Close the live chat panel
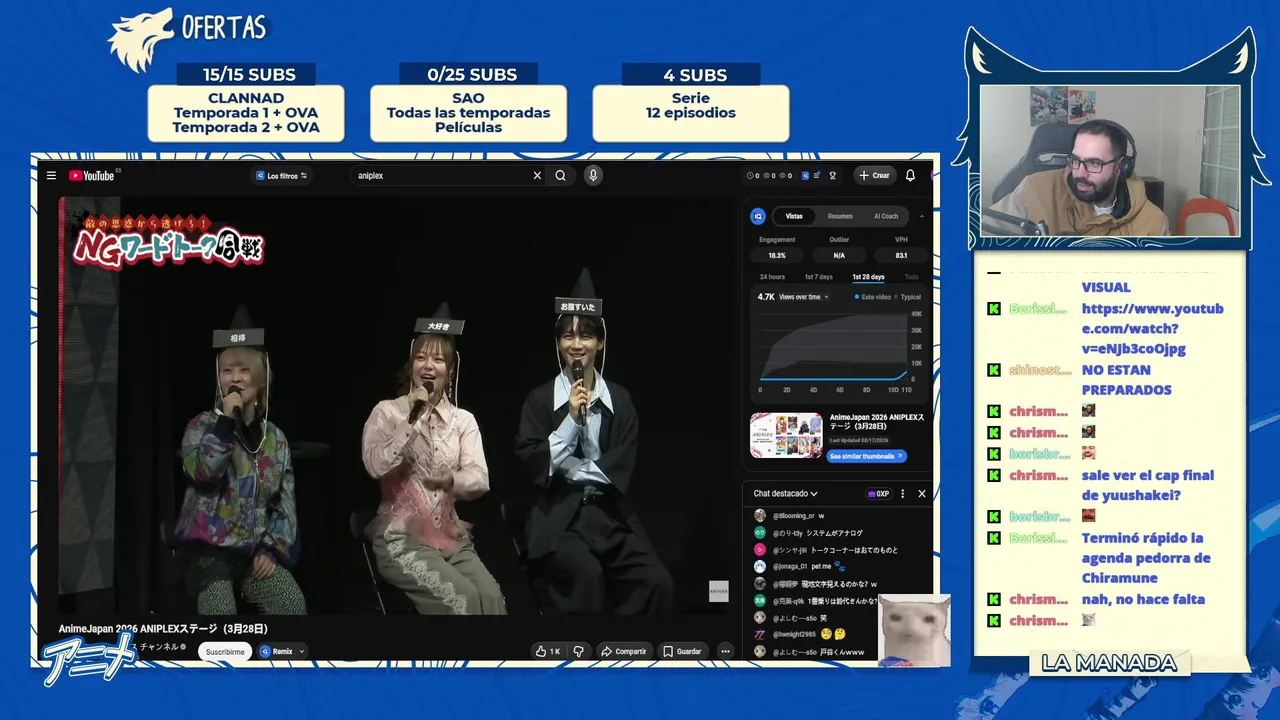This screenshot has height=720, width=1280. (x=922, y=493)
